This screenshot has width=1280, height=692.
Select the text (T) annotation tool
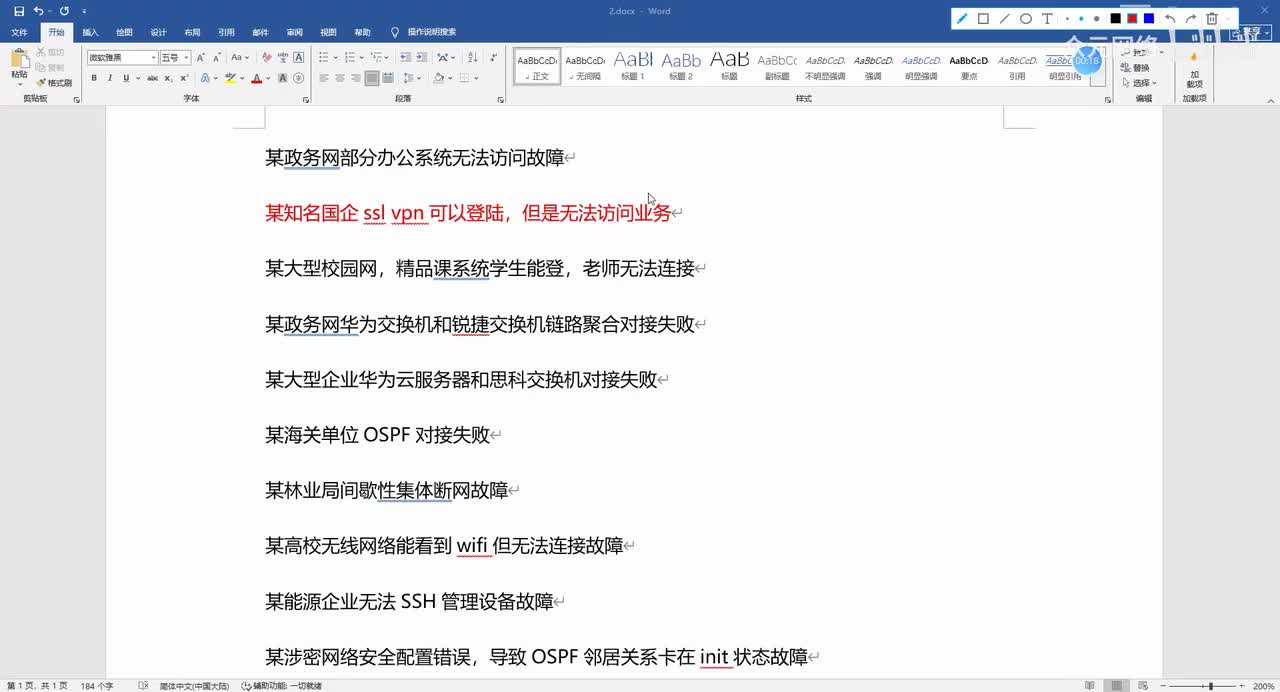[x=1047, y=18]
